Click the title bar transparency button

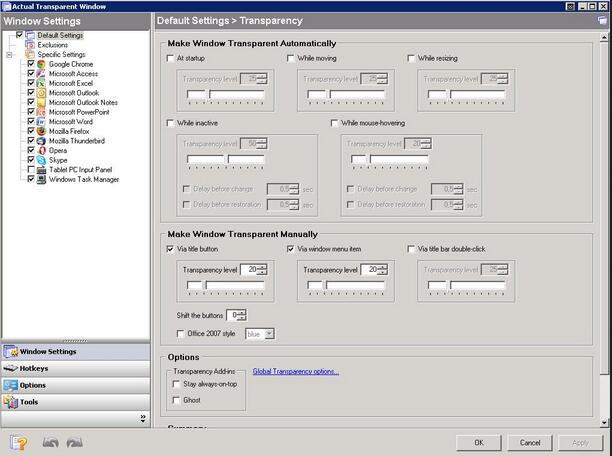[x=570, y=6]
